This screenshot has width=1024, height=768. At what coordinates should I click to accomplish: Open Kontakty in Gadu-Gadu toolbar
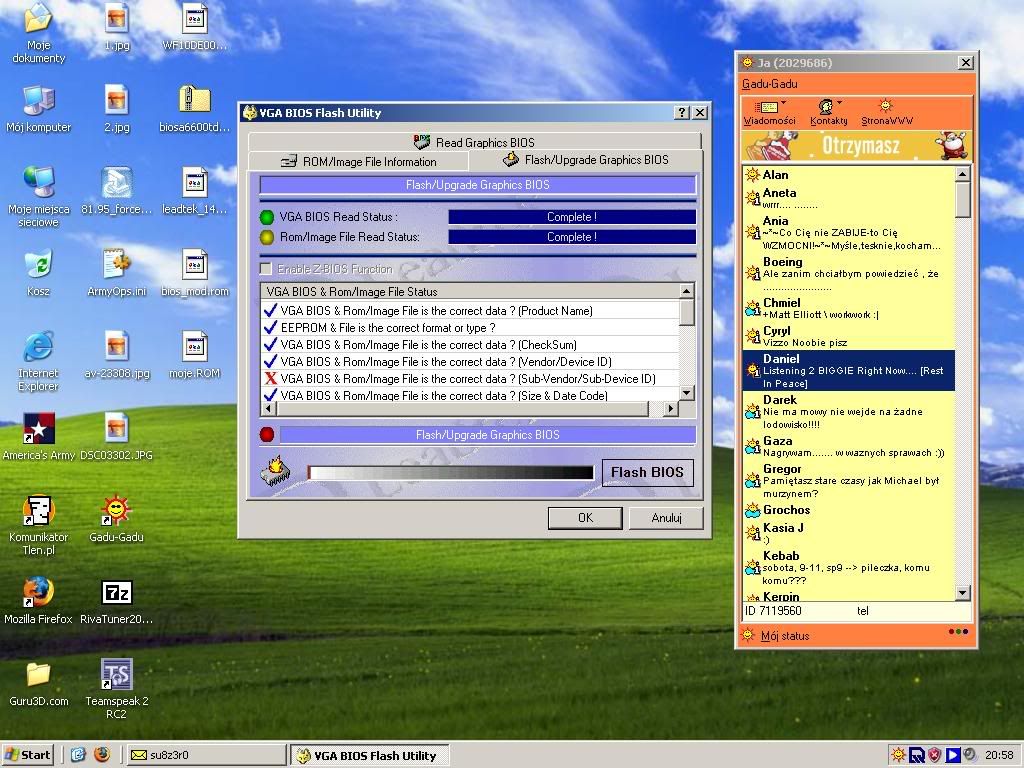coord(829,112)
